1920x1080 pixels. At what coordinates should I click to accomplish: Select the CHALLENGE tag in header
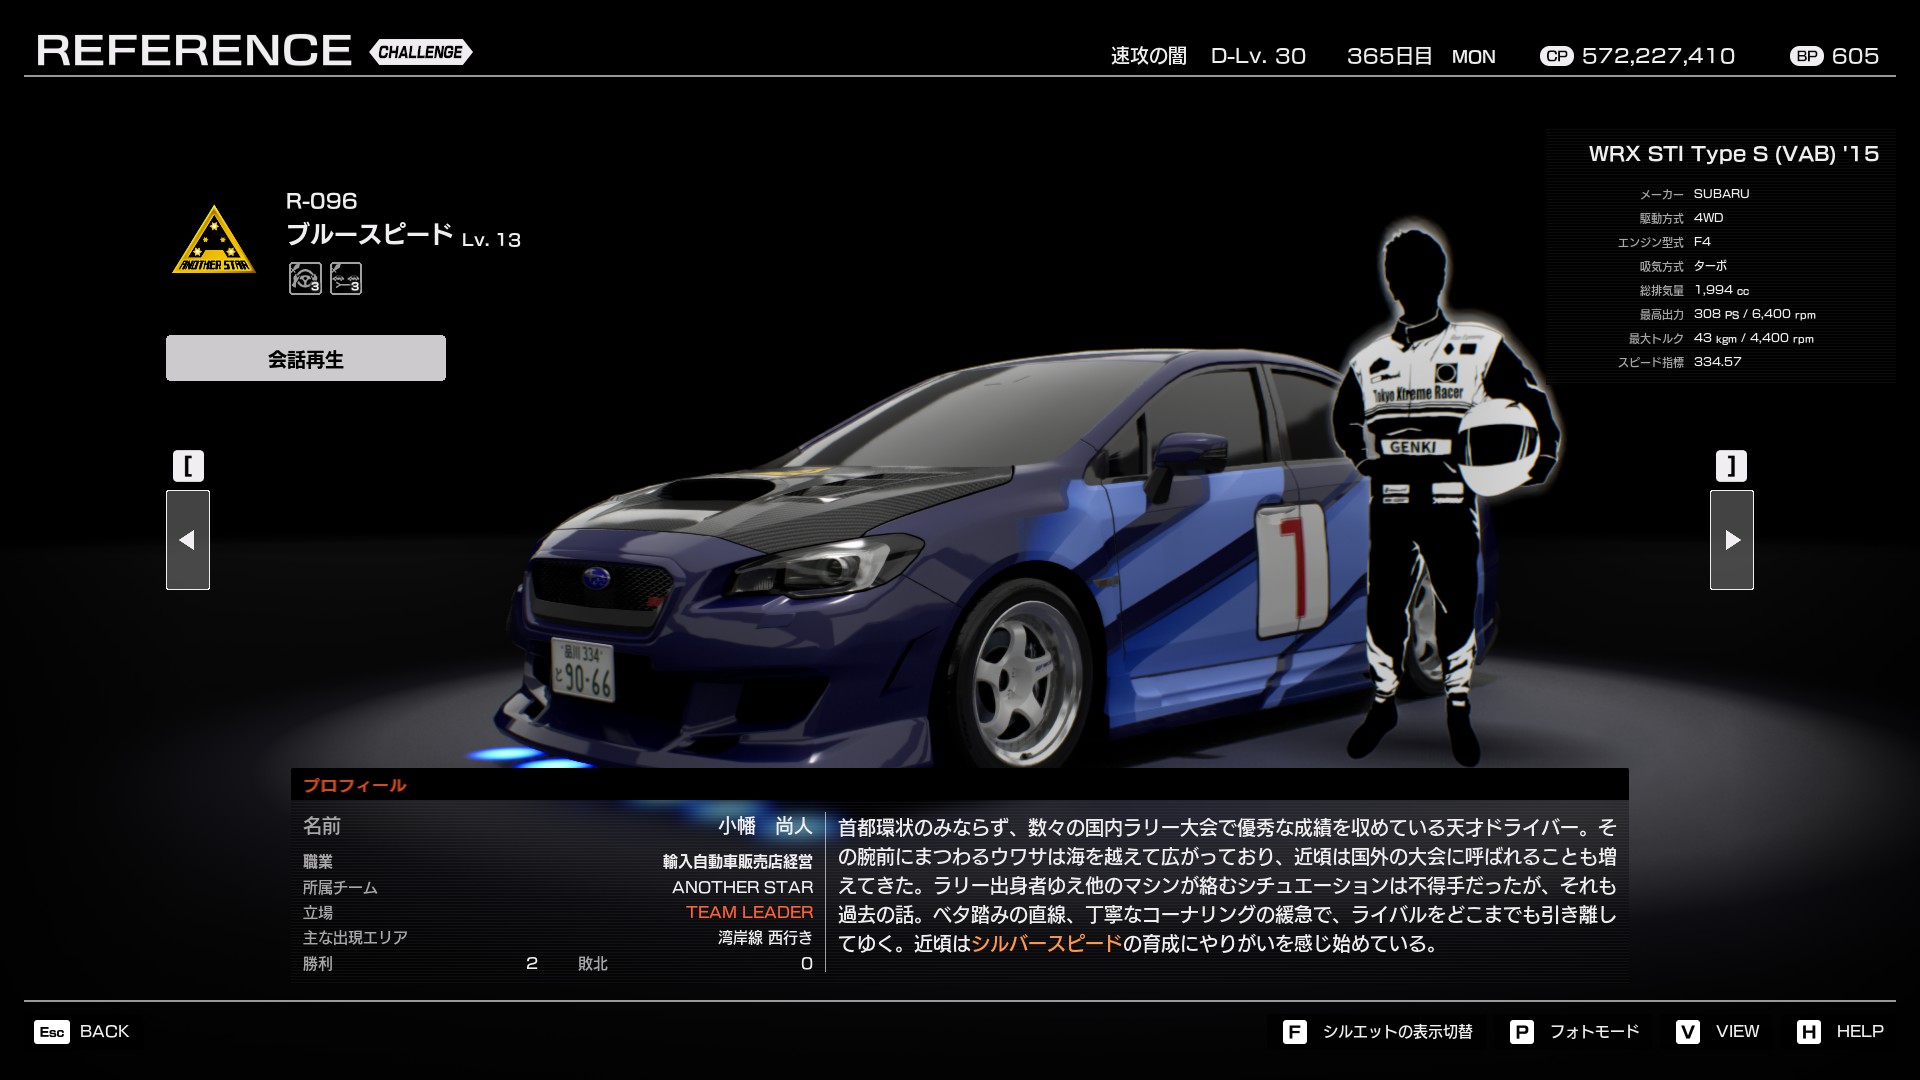coord(420,52)
